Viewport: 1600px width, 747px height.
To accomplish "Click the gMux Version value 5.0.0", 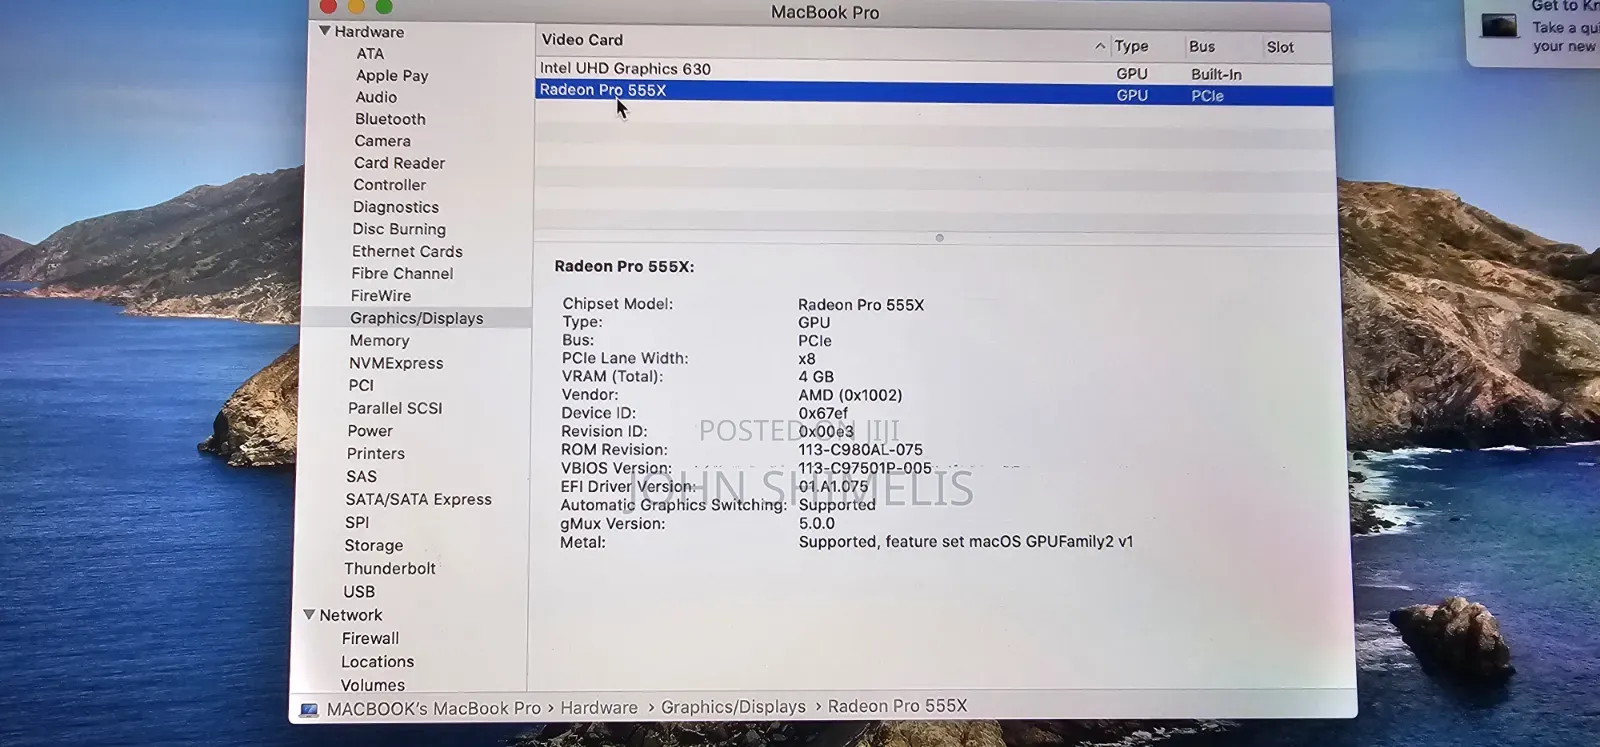I will 816,523.
